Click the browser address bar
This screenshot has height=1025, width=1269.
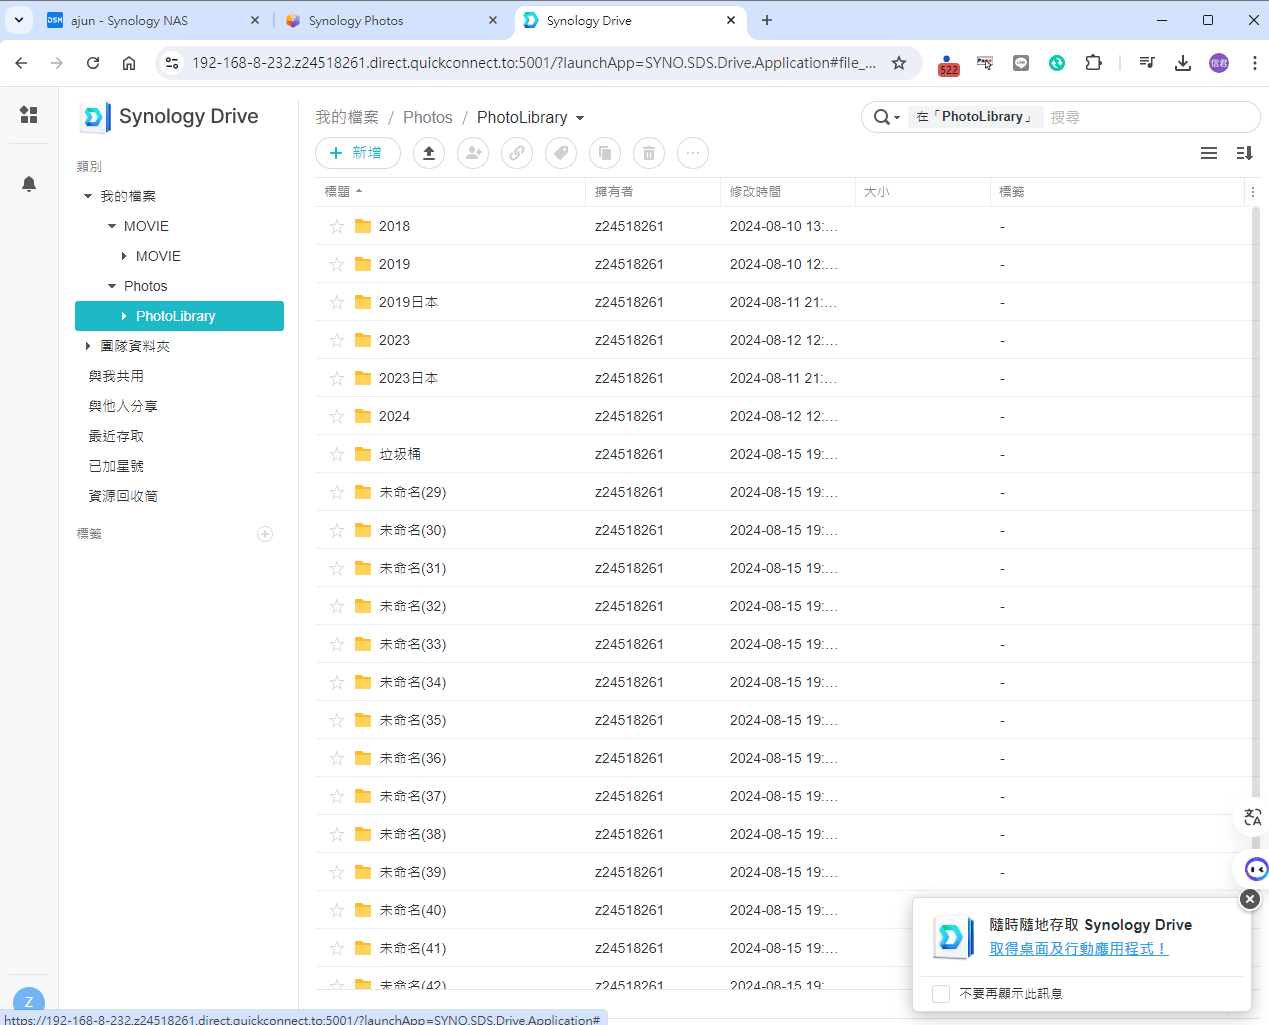(534, 63)
